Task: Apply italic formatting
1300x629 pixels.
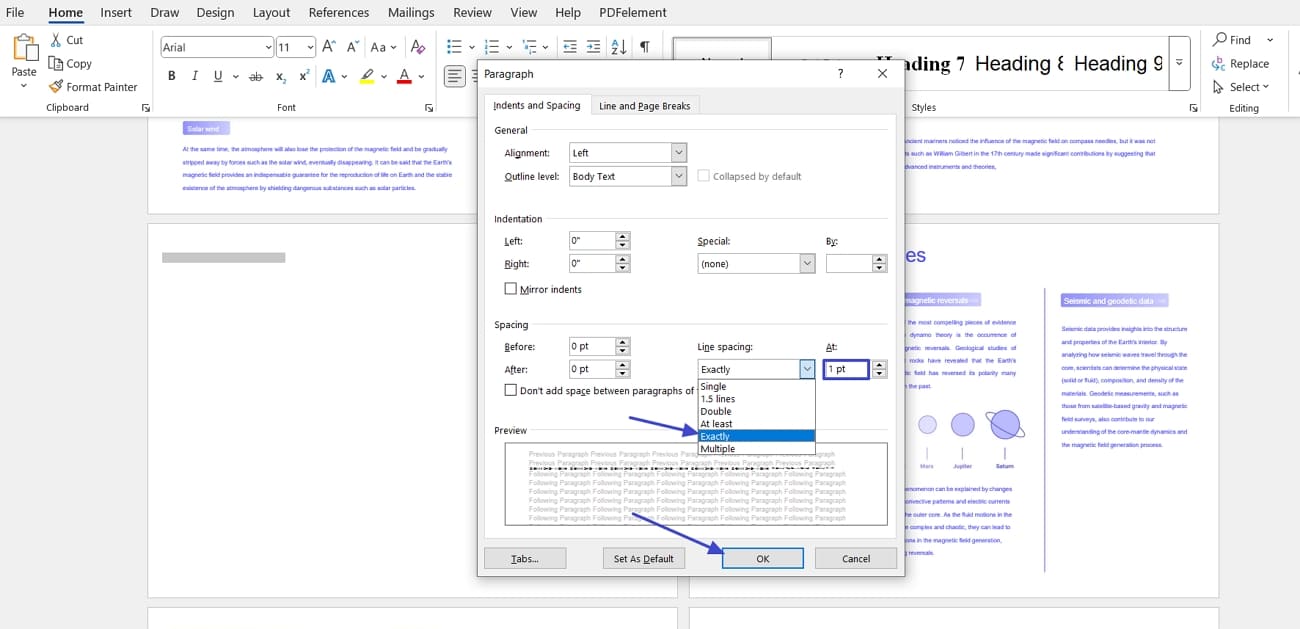Action: coord(193,75)
